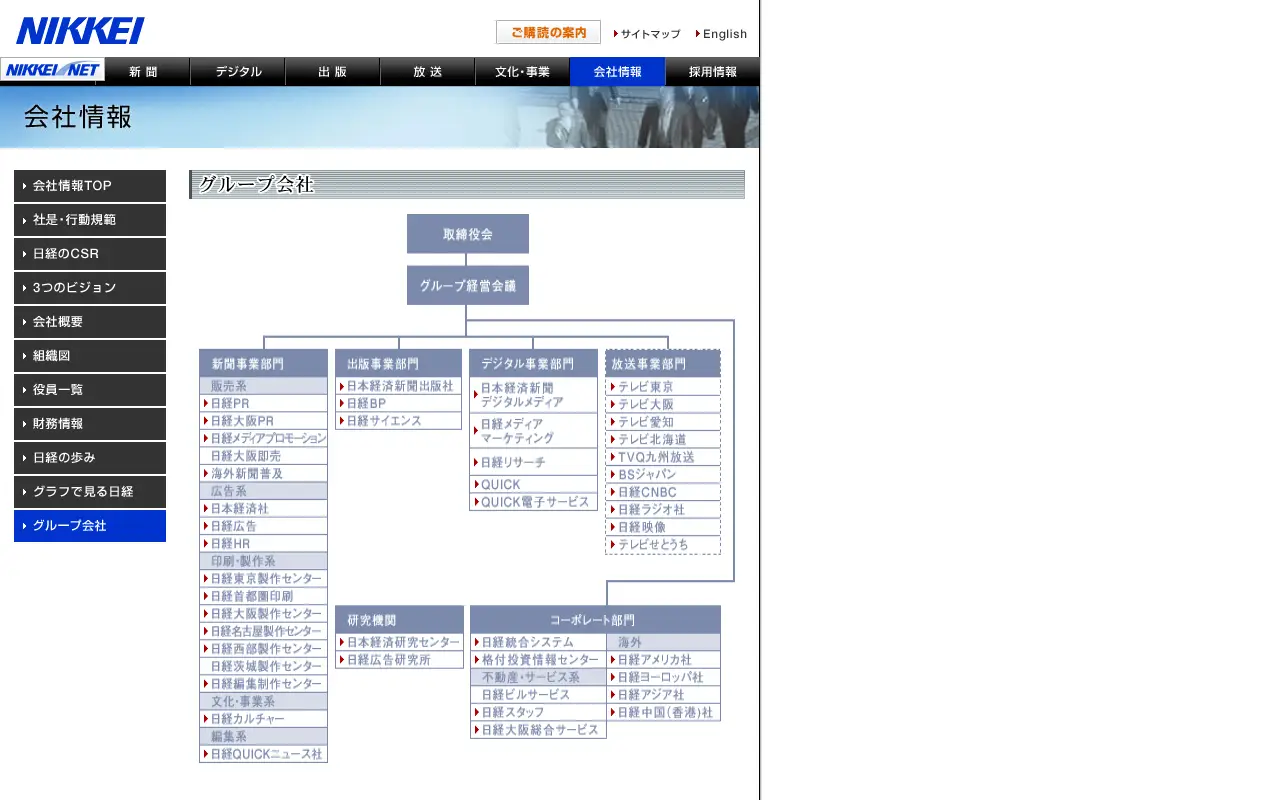Go to サイトマップ
The height and width of the screenshot is (800, 1280).
point(647,34)
